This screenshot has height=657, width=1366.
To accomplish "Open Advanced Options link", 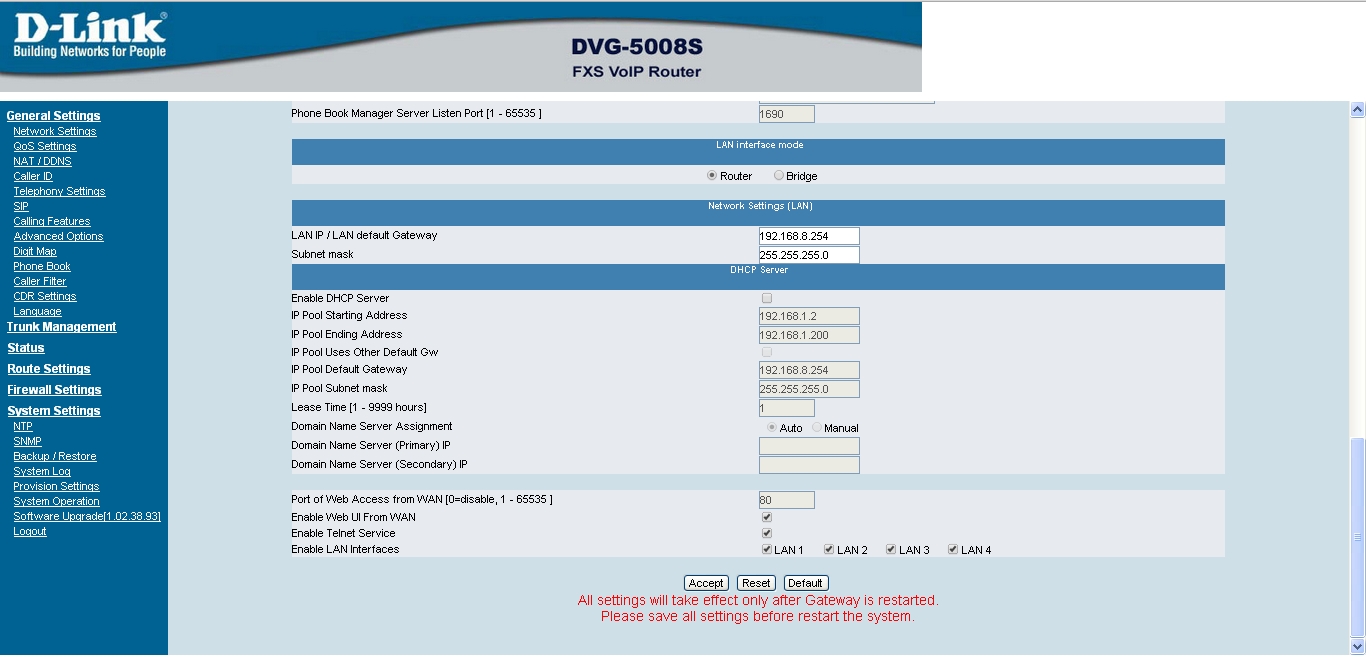I will coord(58,236).
